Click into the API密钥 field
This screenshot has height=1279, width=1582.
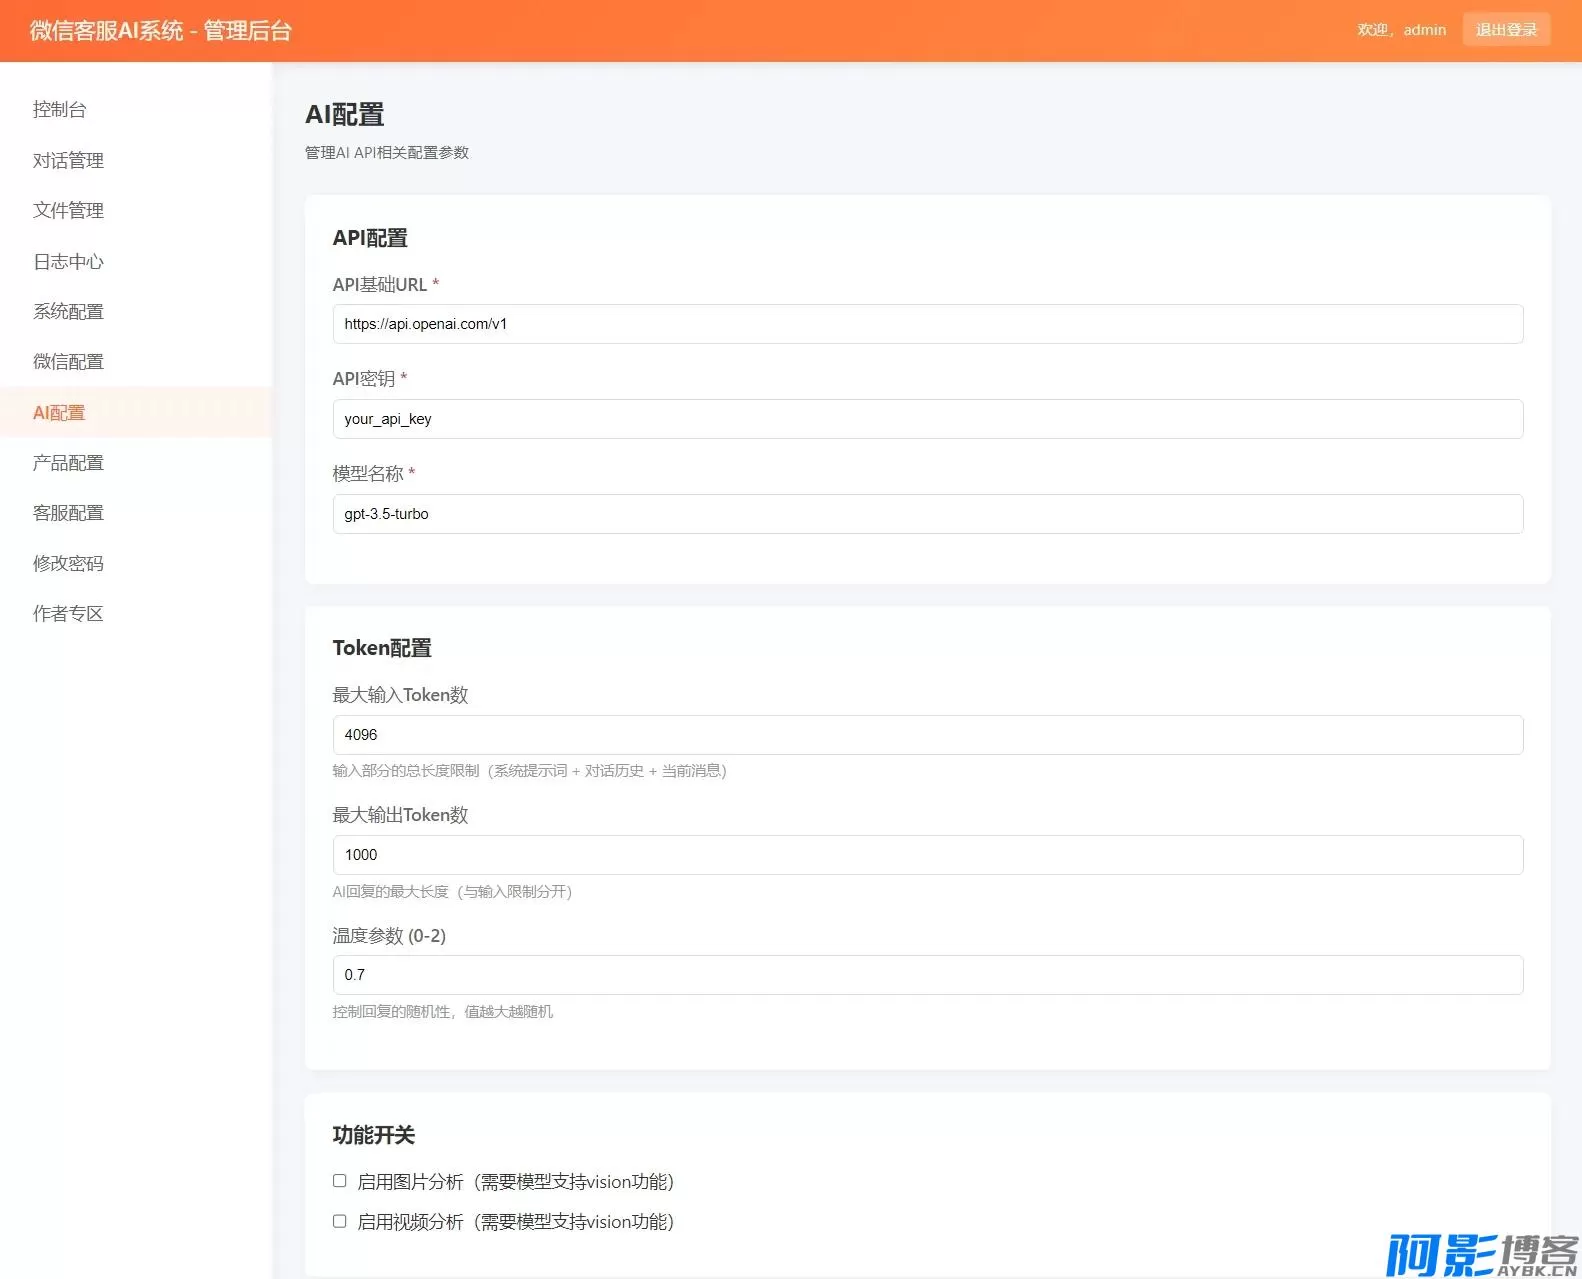927,419
